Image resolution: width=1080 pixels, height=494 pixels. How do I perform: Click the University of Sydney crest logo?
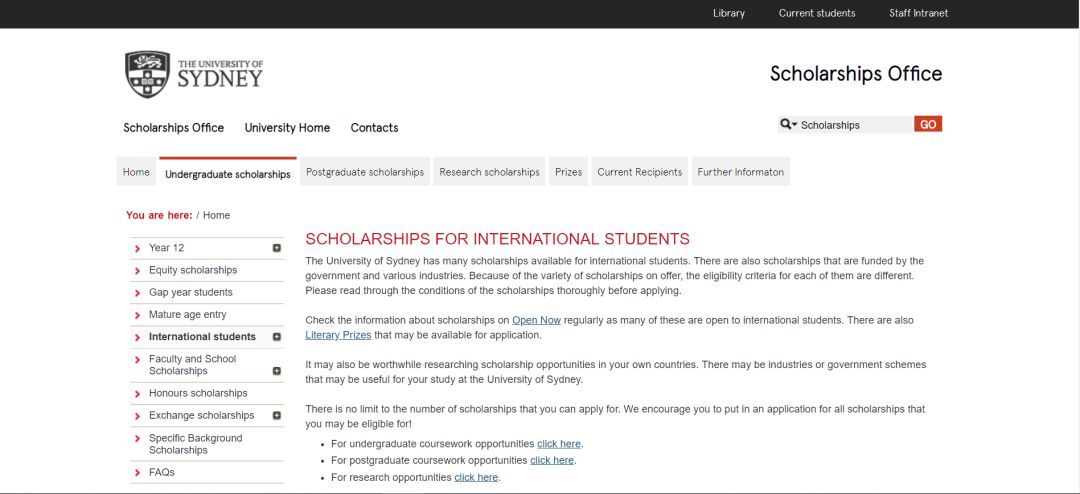coord(147,74)
